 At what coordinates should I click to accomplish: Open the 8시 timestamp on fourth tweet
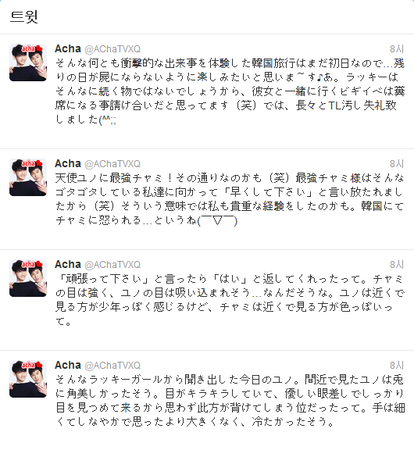click(397, 366)
